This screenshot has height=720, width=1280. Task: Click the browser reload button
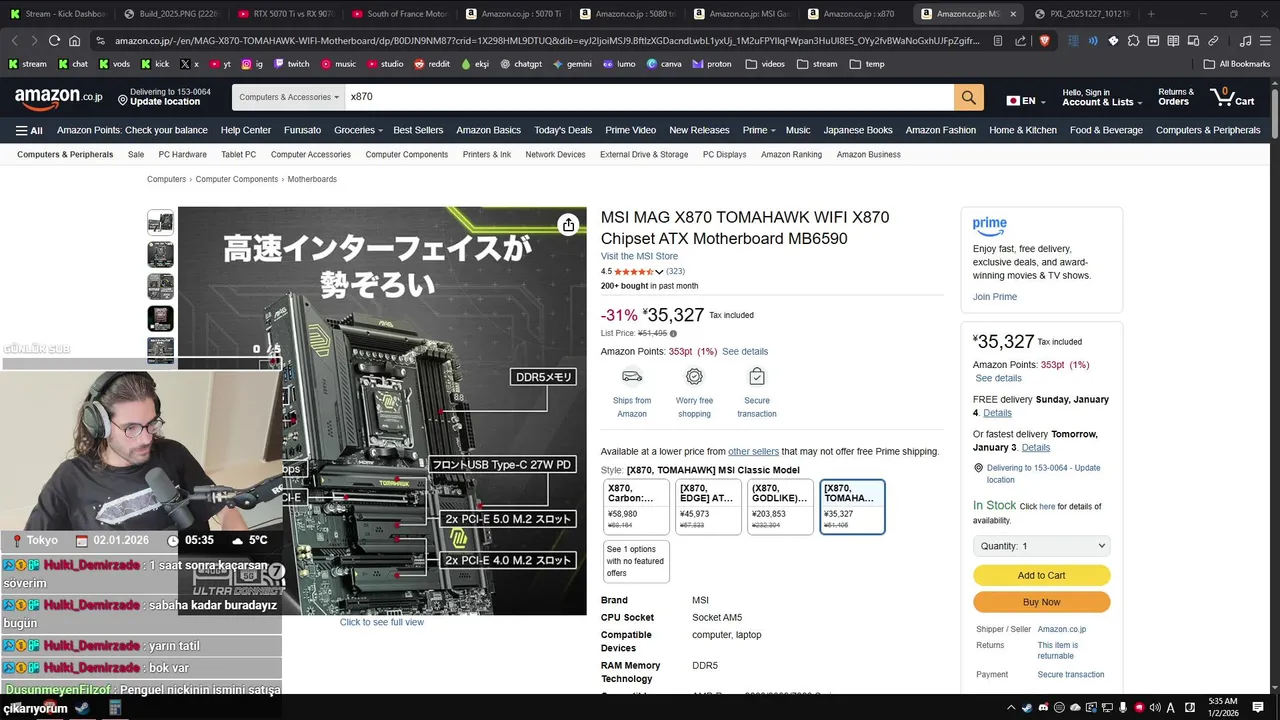54,41
